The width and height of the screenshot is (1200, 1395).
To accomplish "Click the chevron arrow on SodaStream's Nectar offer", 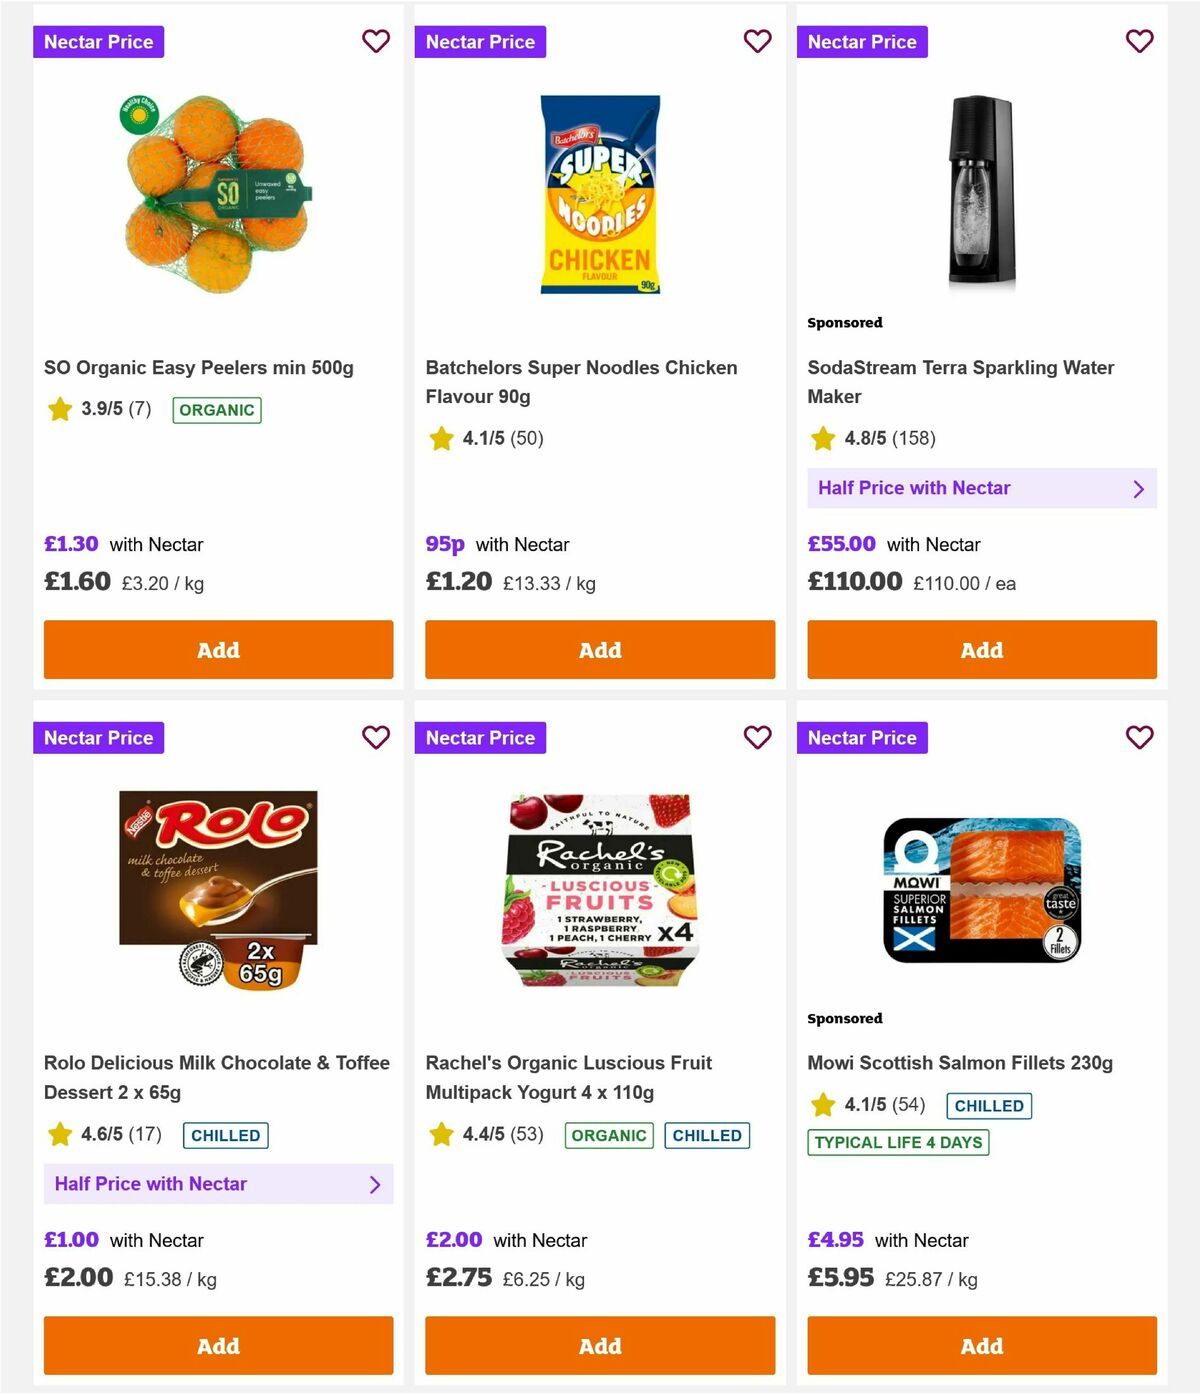I will (x=1138, y=488).
